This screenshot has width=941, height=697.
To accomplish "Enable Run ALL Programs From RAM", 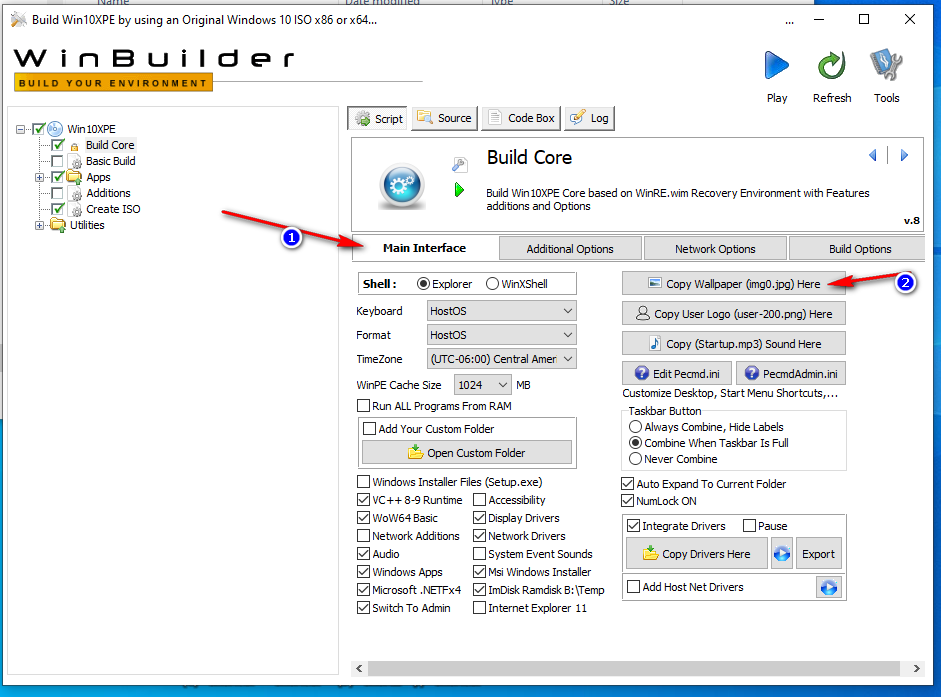I will (363, 406).
